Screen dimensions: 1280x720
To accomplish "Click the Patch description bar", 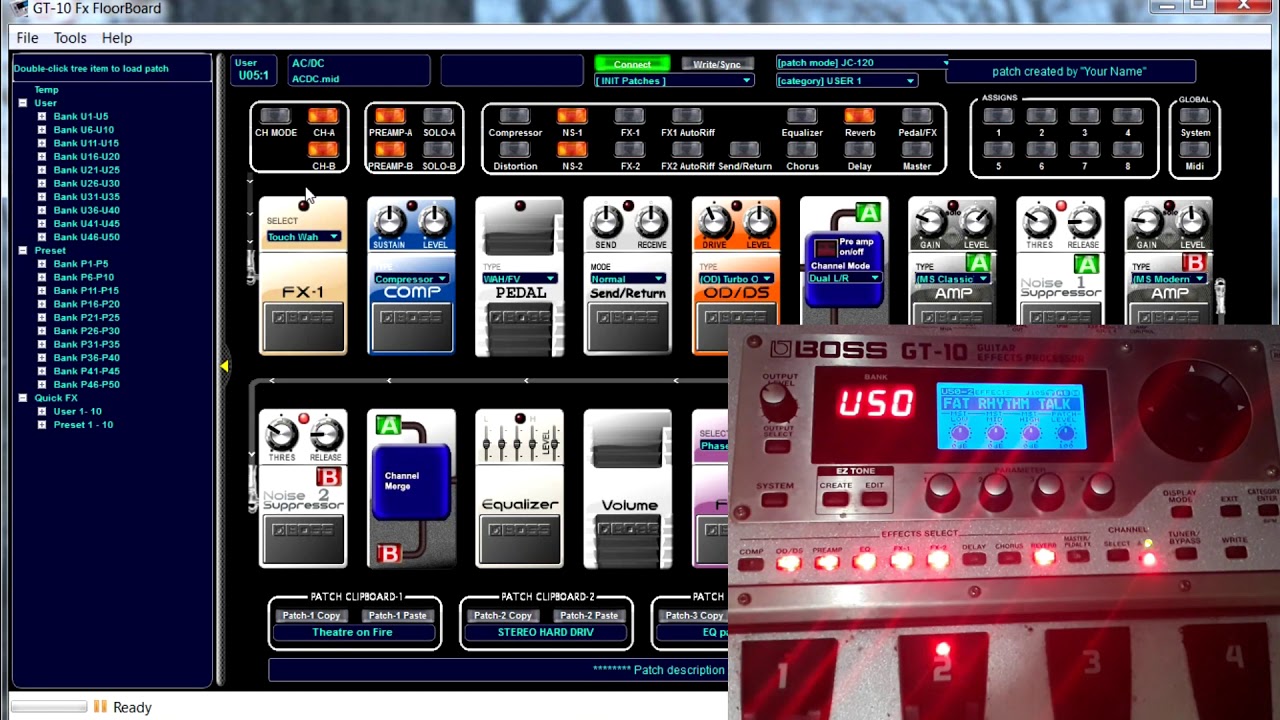I will (498, 670).
